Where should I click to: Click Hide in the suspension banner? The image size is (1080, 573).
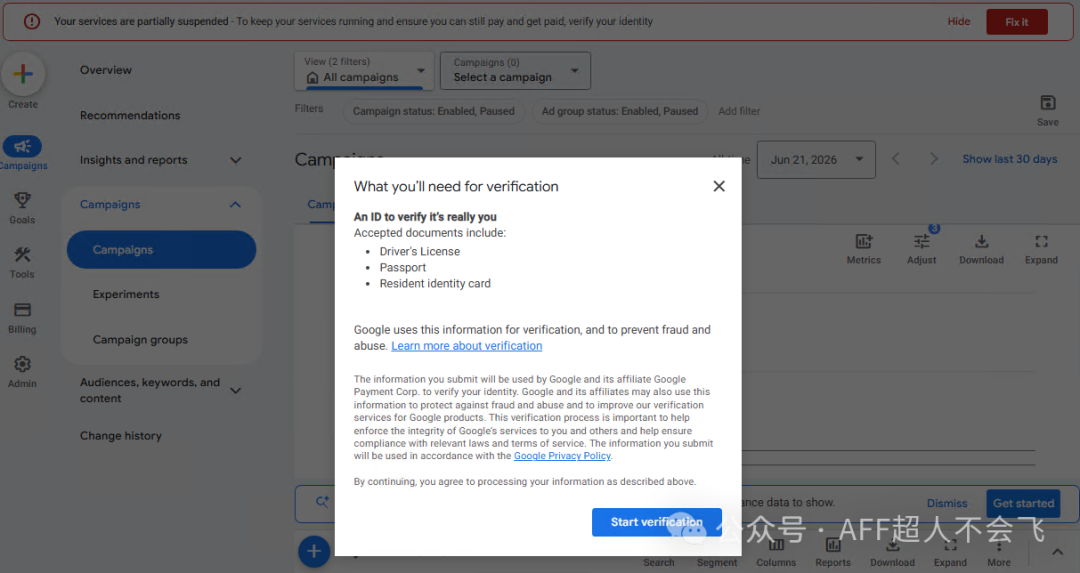point(958,21)
